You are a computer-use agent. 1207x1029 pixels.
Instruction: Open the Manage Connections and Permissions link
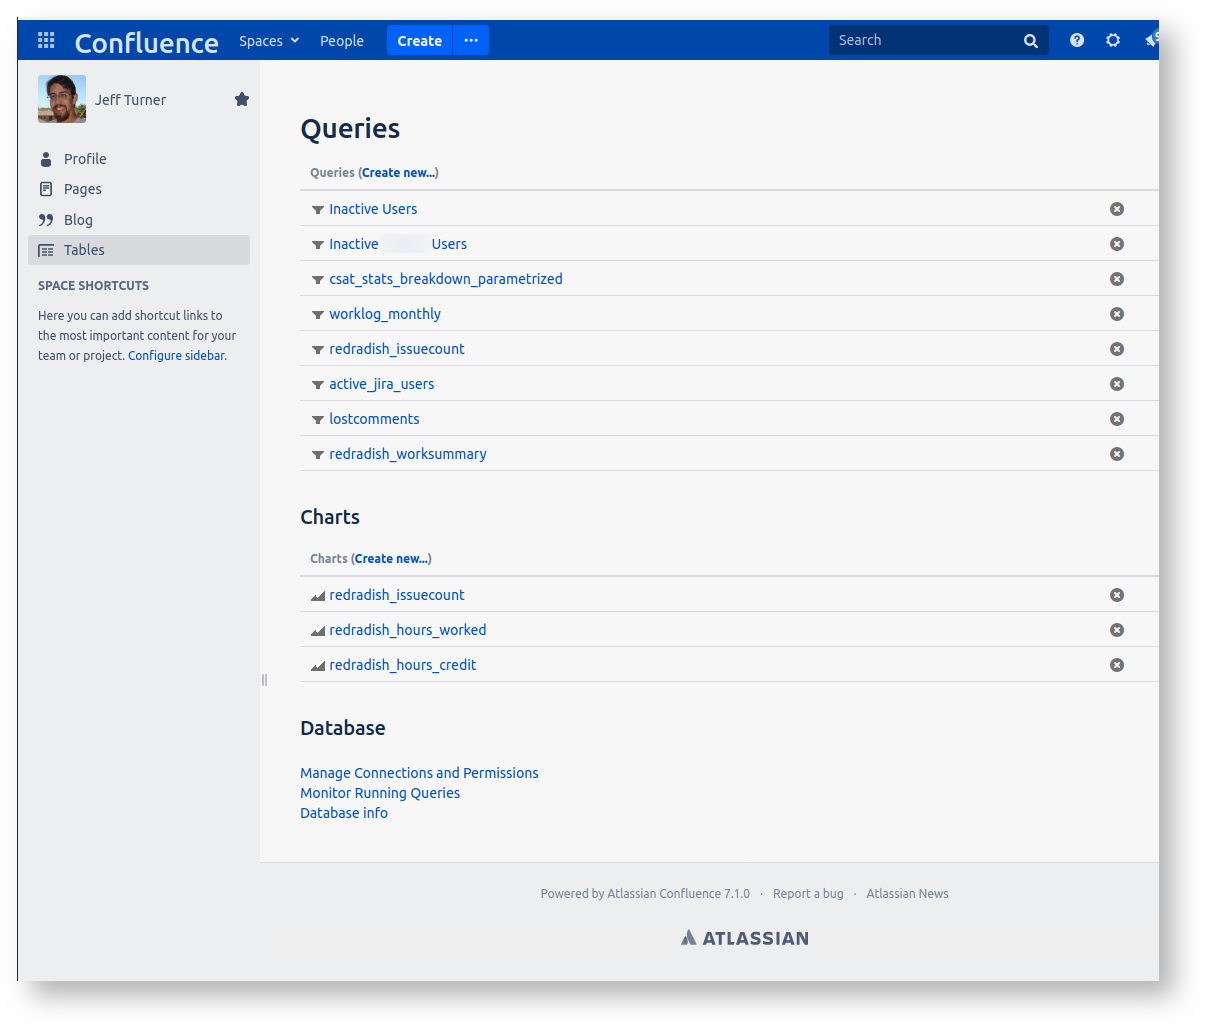click(419, 773)
